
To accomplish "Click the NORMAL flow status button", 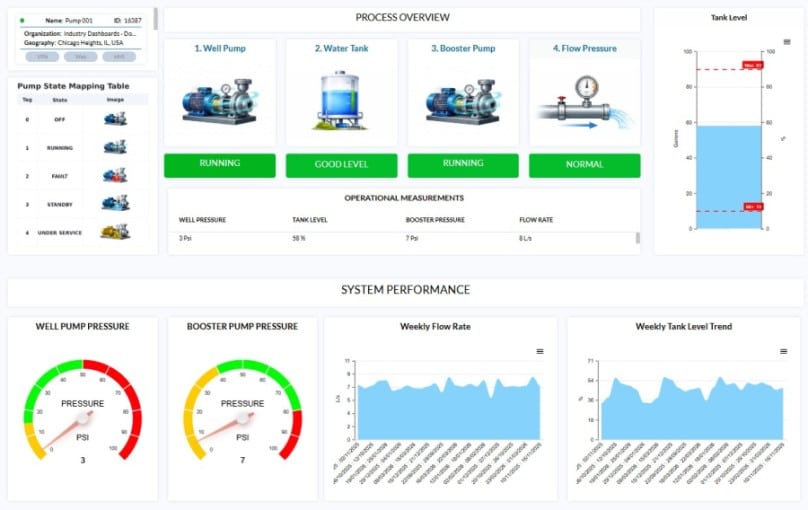I will pyautogui.click(x=585, y=165).
